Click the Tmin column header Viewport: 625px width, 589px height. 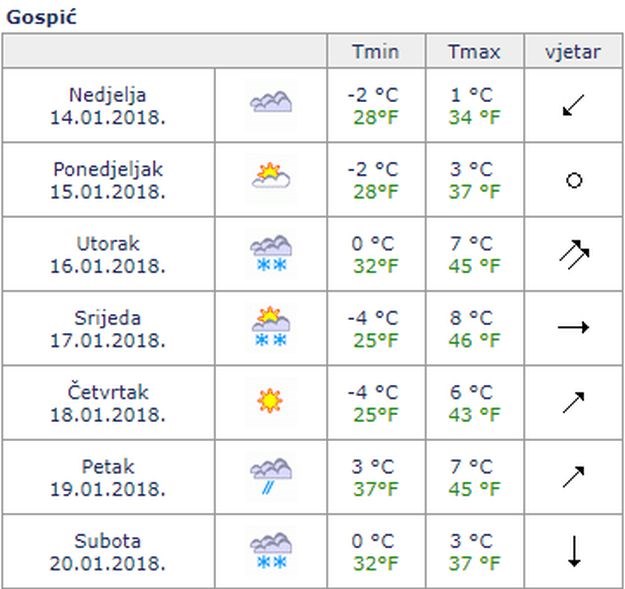coord(376,51)
